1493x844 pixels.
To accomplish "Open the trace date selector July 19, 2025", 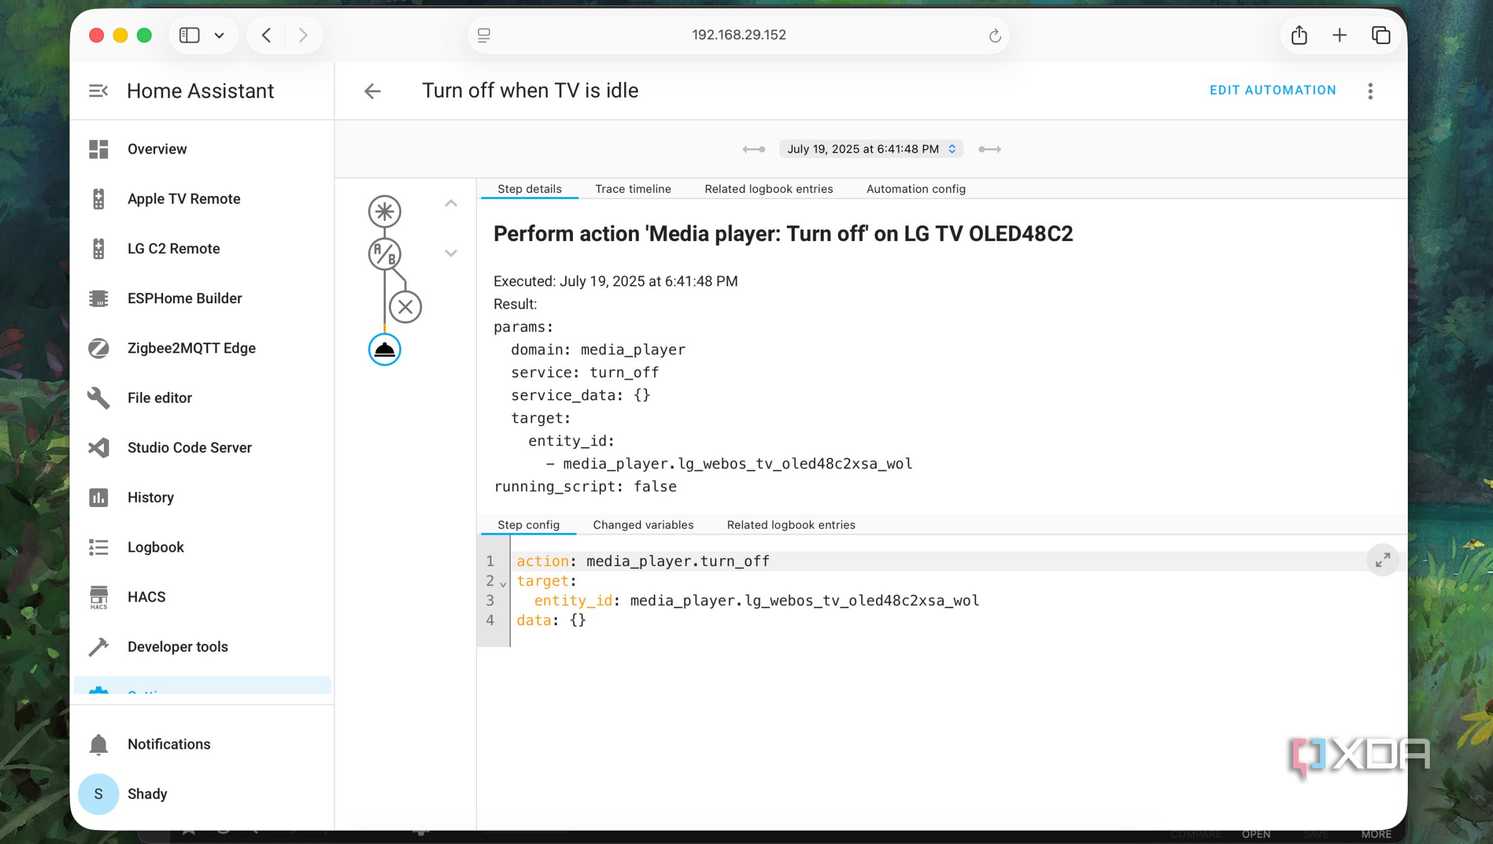I will (x=870, y=149).
